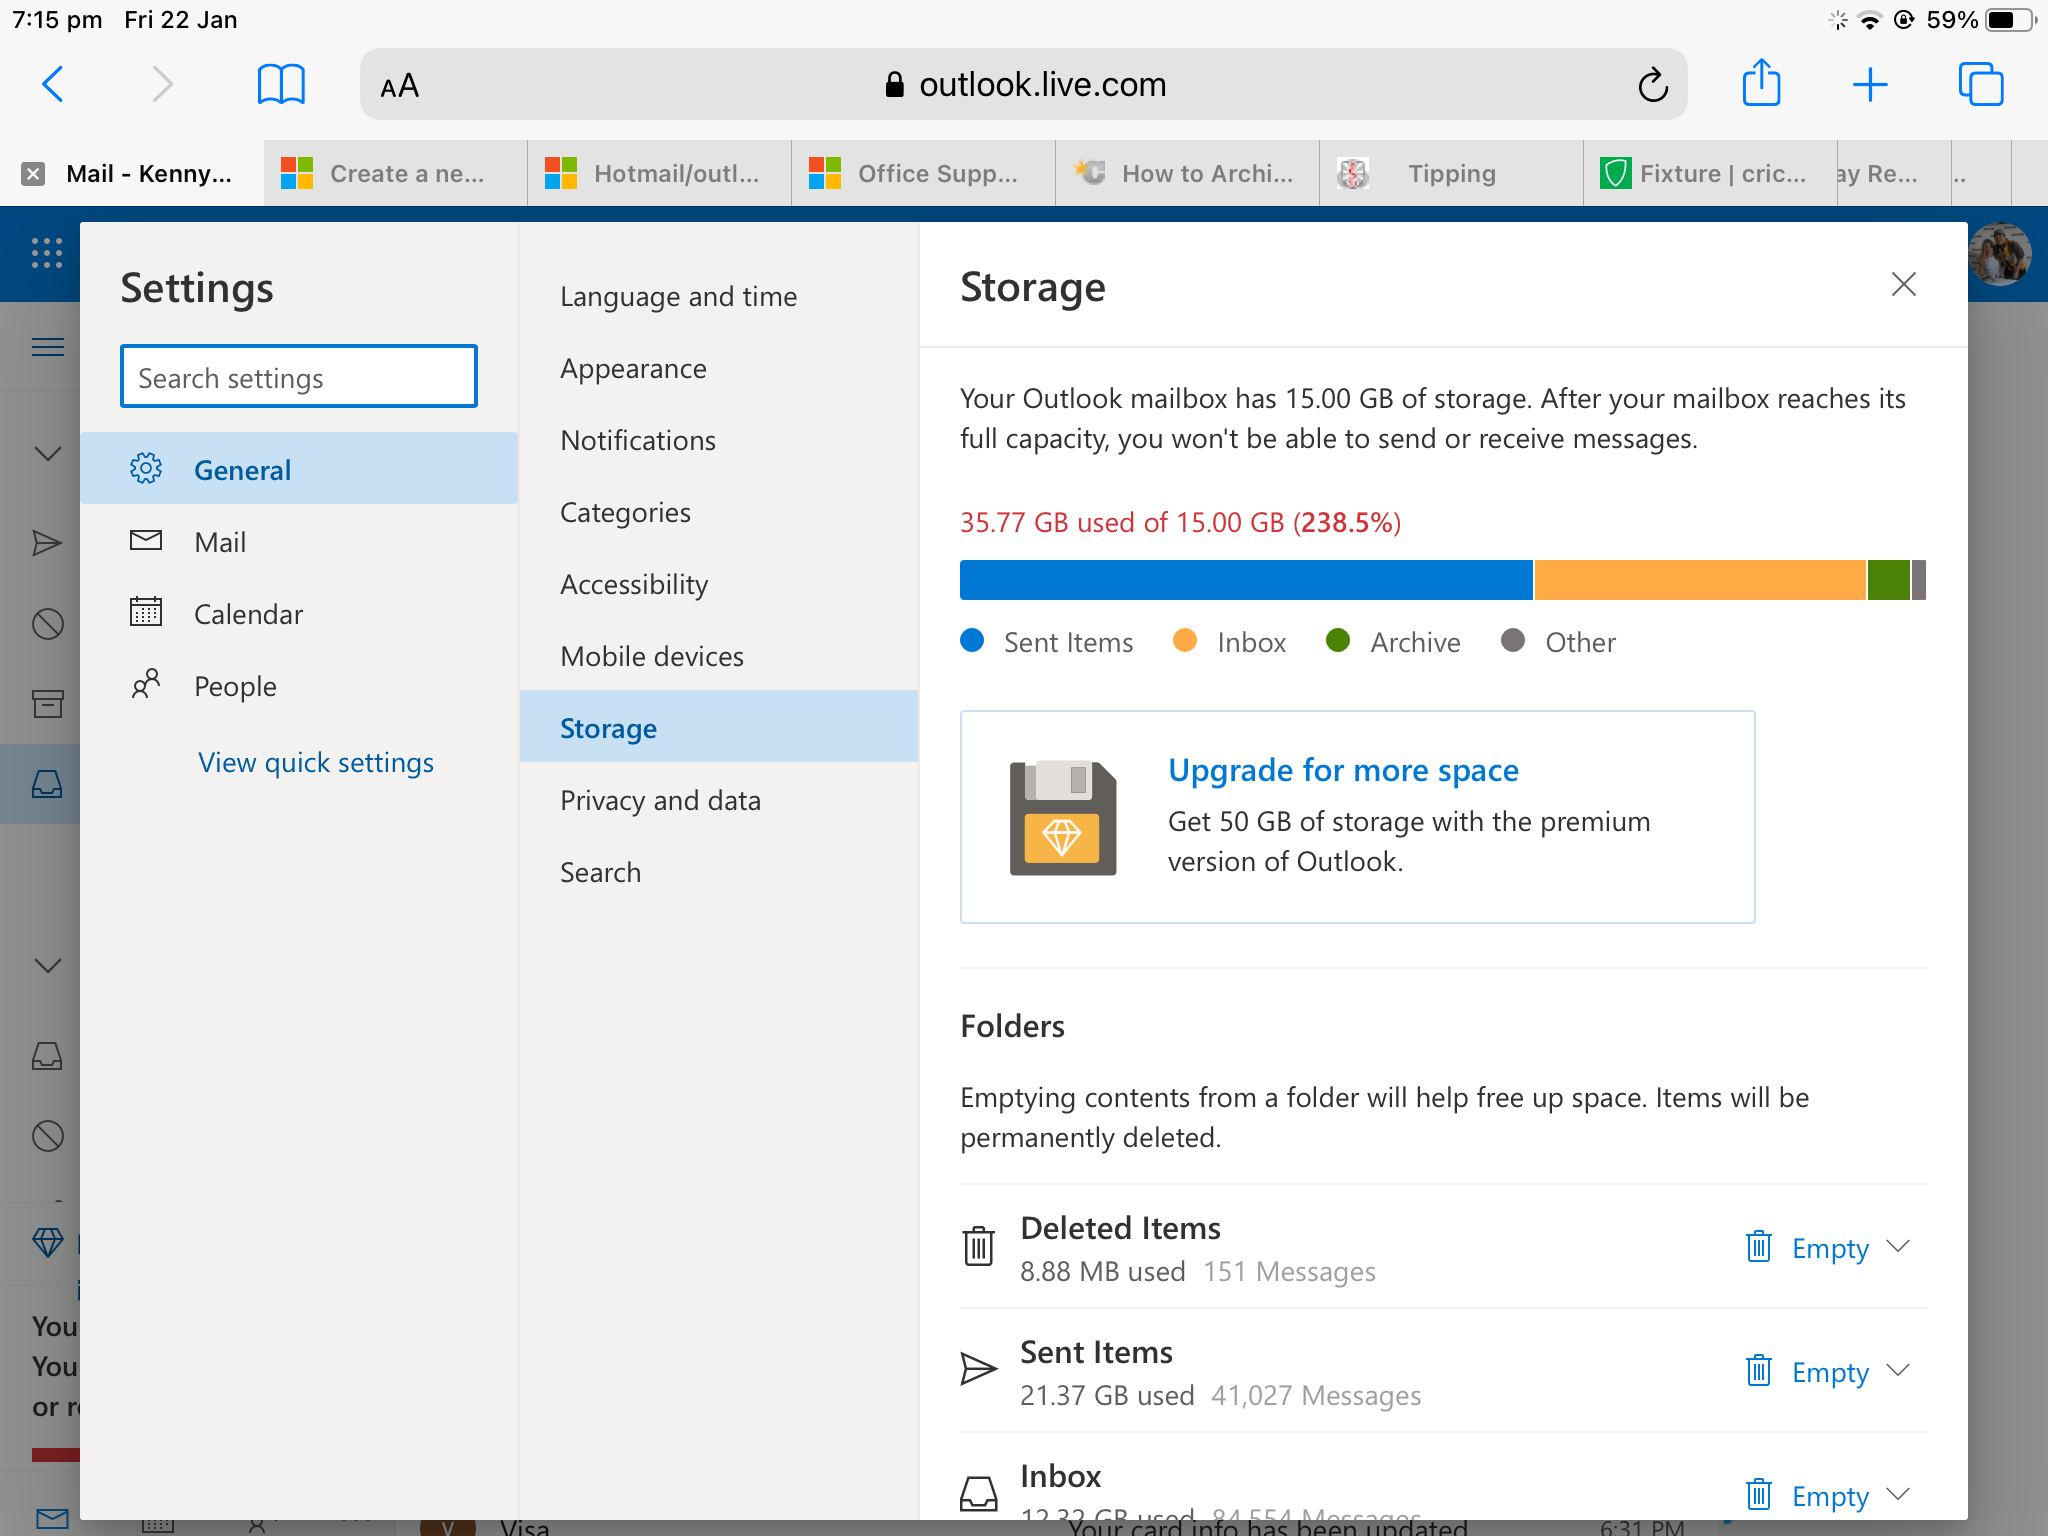This screenshot has height=1536, width=2048.
Task: Expand the chevron beside Inbox Empty
Action: coord(1898,1495)
